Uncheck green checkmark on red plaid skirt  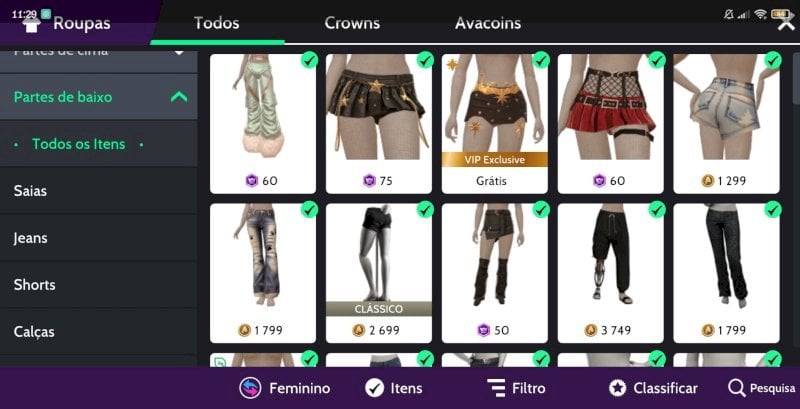pyautogui.click(x=657, y=60)
